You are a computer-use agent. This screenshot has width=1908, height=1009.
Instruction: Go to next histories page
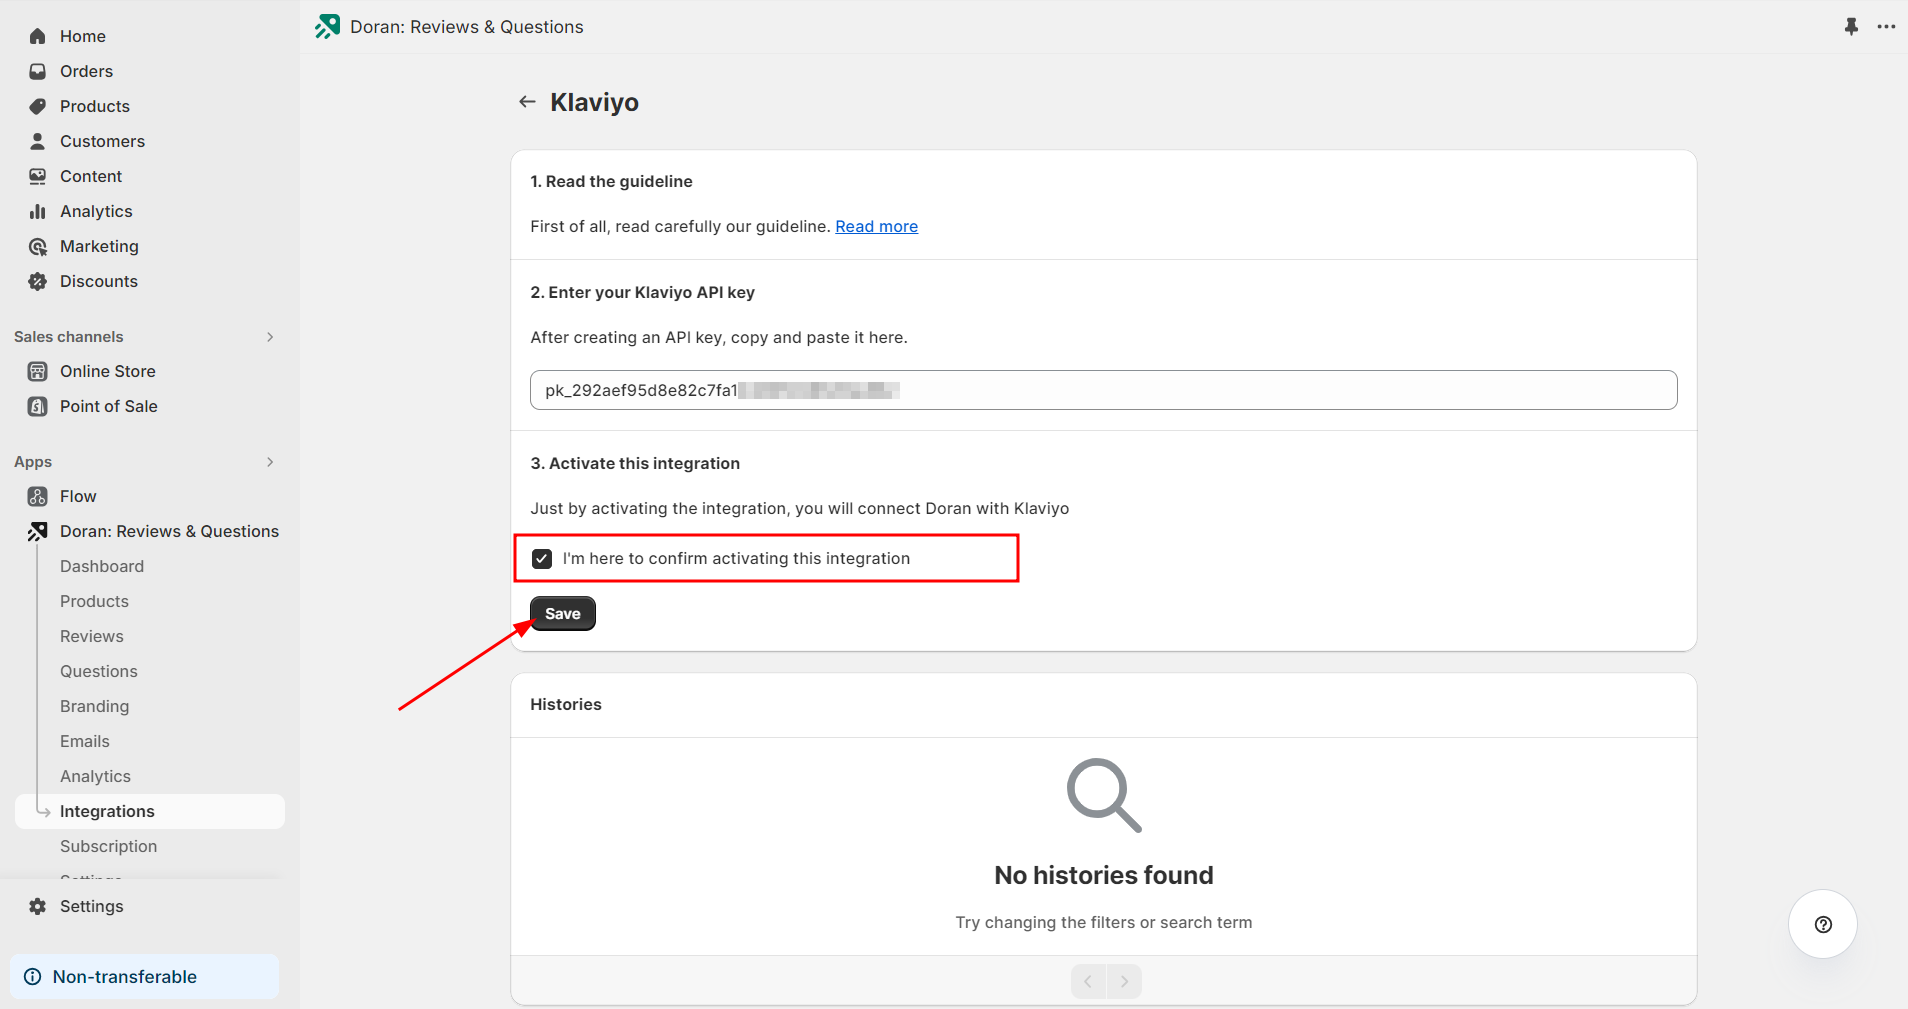(x=1124, y=981)
